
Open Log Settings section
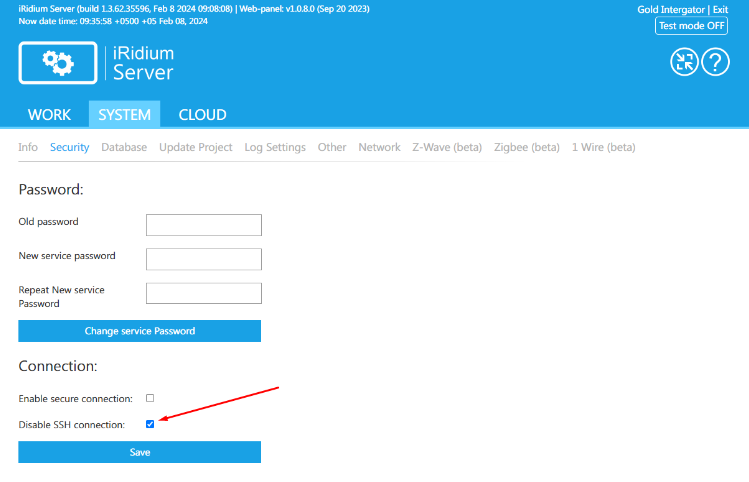(275, 147)
